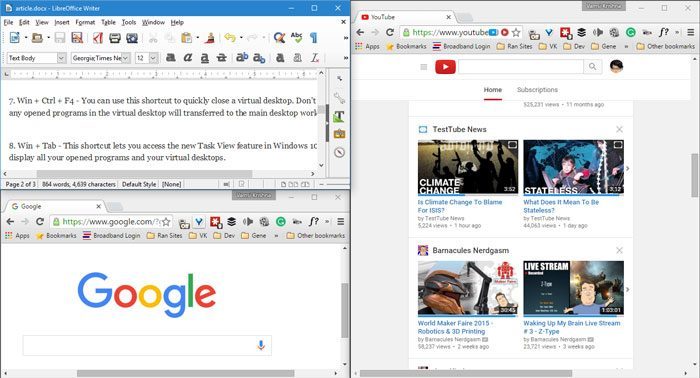The width and height of the screenshot is (700, 378).
Task: Toggle Bold formatting in Writer
Action: (171, 58)
